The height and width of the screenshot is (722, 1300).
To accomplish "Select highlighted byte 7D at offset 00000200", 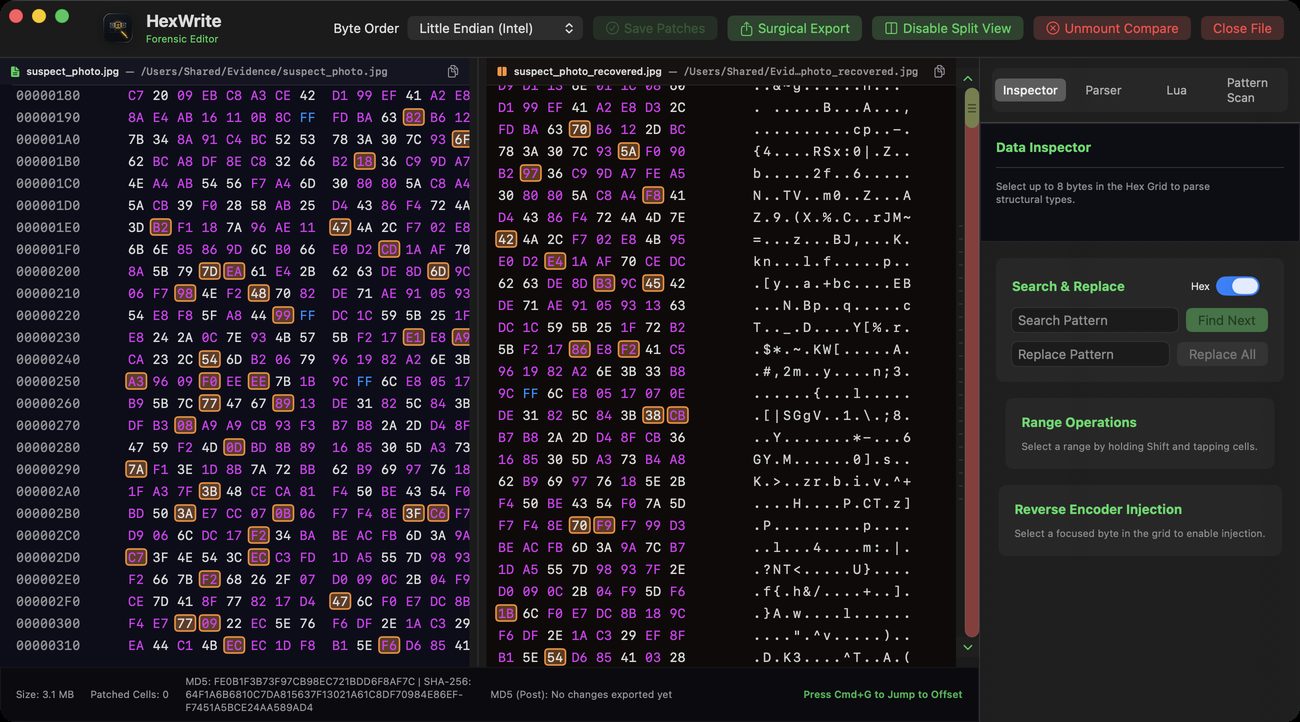I will pyautogui.click(x=209, y=271).
